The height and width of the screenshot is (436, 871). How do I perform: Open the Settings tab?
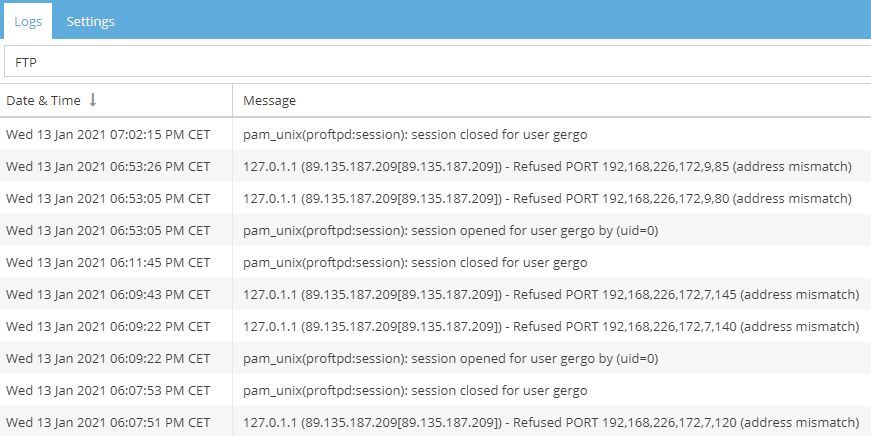coord(90,21)
